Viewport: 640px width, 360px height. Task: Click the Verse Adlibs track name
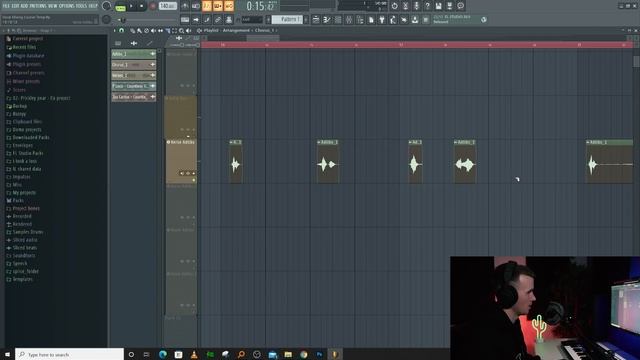[182, 142]
